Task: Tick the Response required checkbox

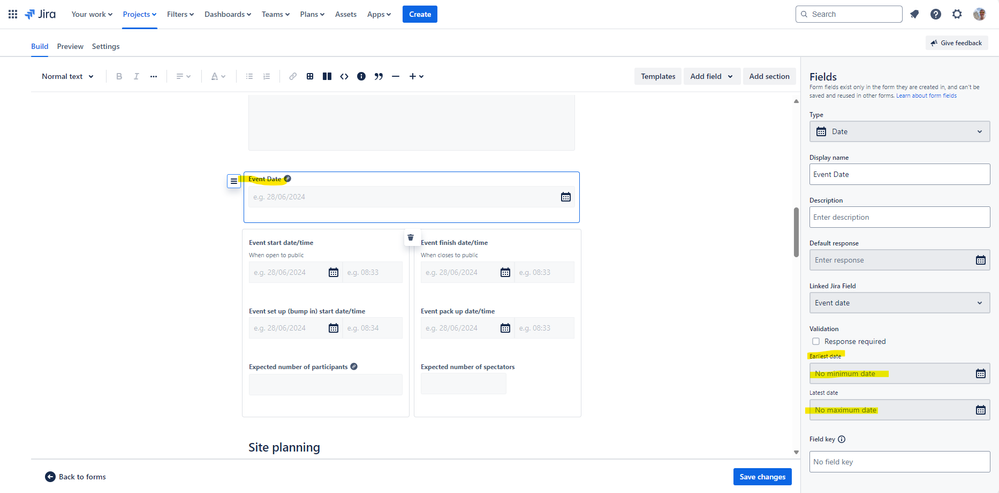Action: click(816, 341)
